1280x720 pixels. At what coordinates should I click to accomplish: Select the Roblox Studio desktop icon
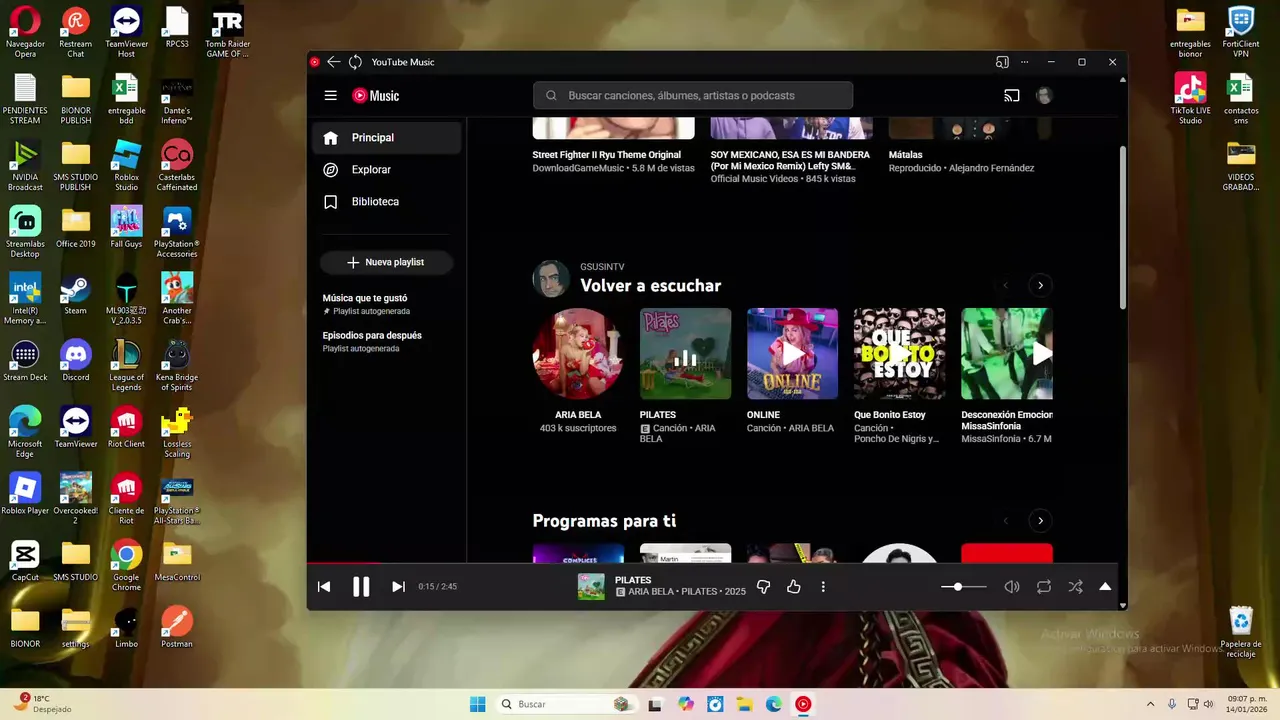[126, 165]
